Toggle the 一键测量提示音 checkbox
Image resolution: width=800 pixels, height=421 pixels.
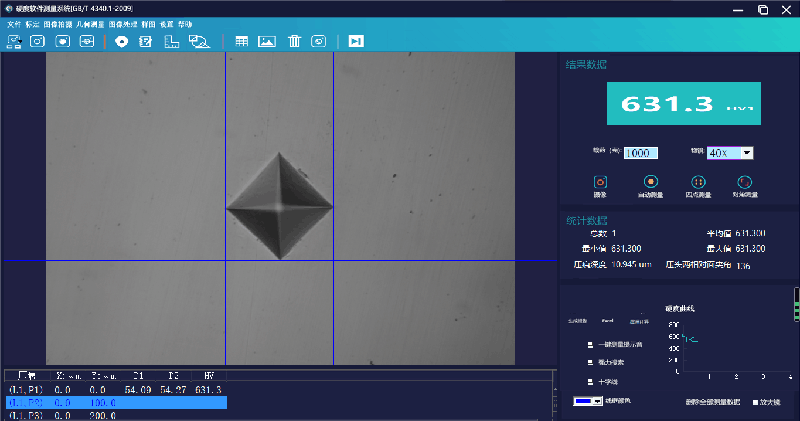click(x=590, y=344)
